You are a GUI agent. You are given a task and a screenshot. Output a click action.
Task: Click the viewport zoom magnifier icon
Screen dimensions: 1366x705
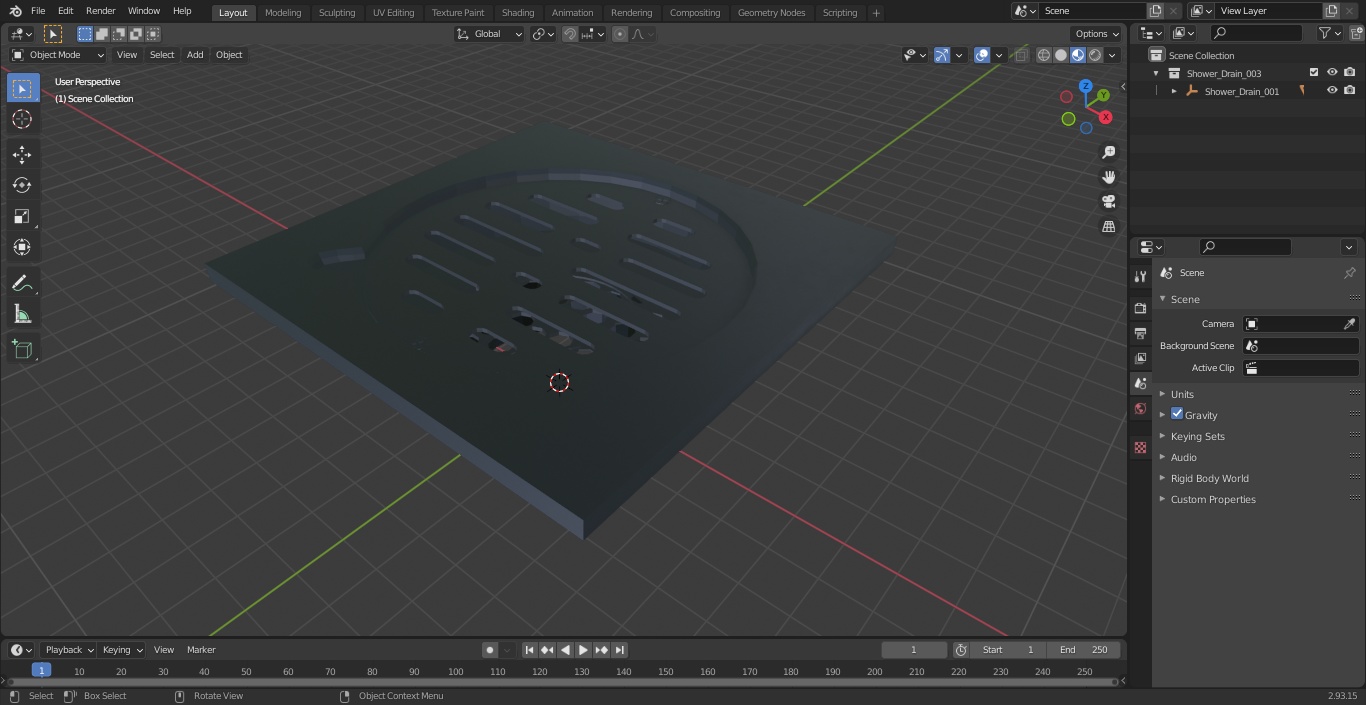[x=1108, y=152]
